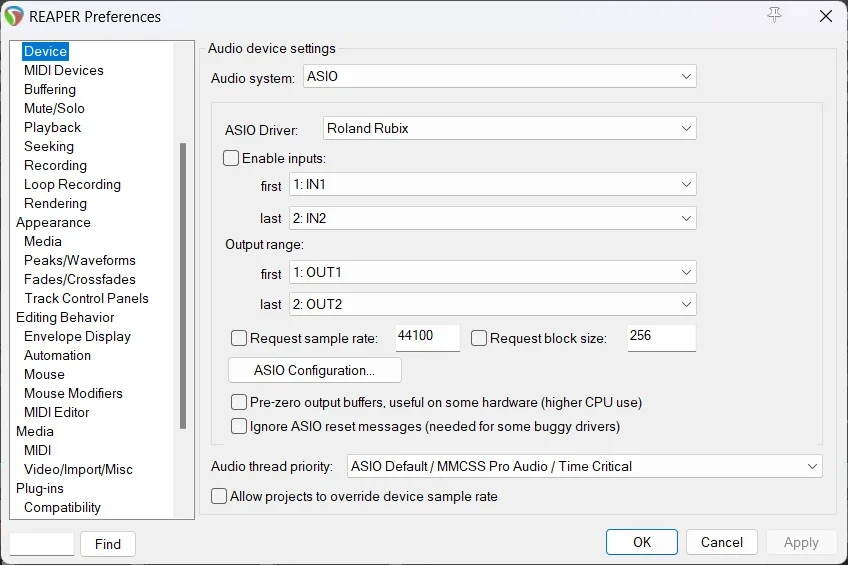The image size is (850, 566).
Task: Click the pin icon in title bar
Action: pos(774,15)
